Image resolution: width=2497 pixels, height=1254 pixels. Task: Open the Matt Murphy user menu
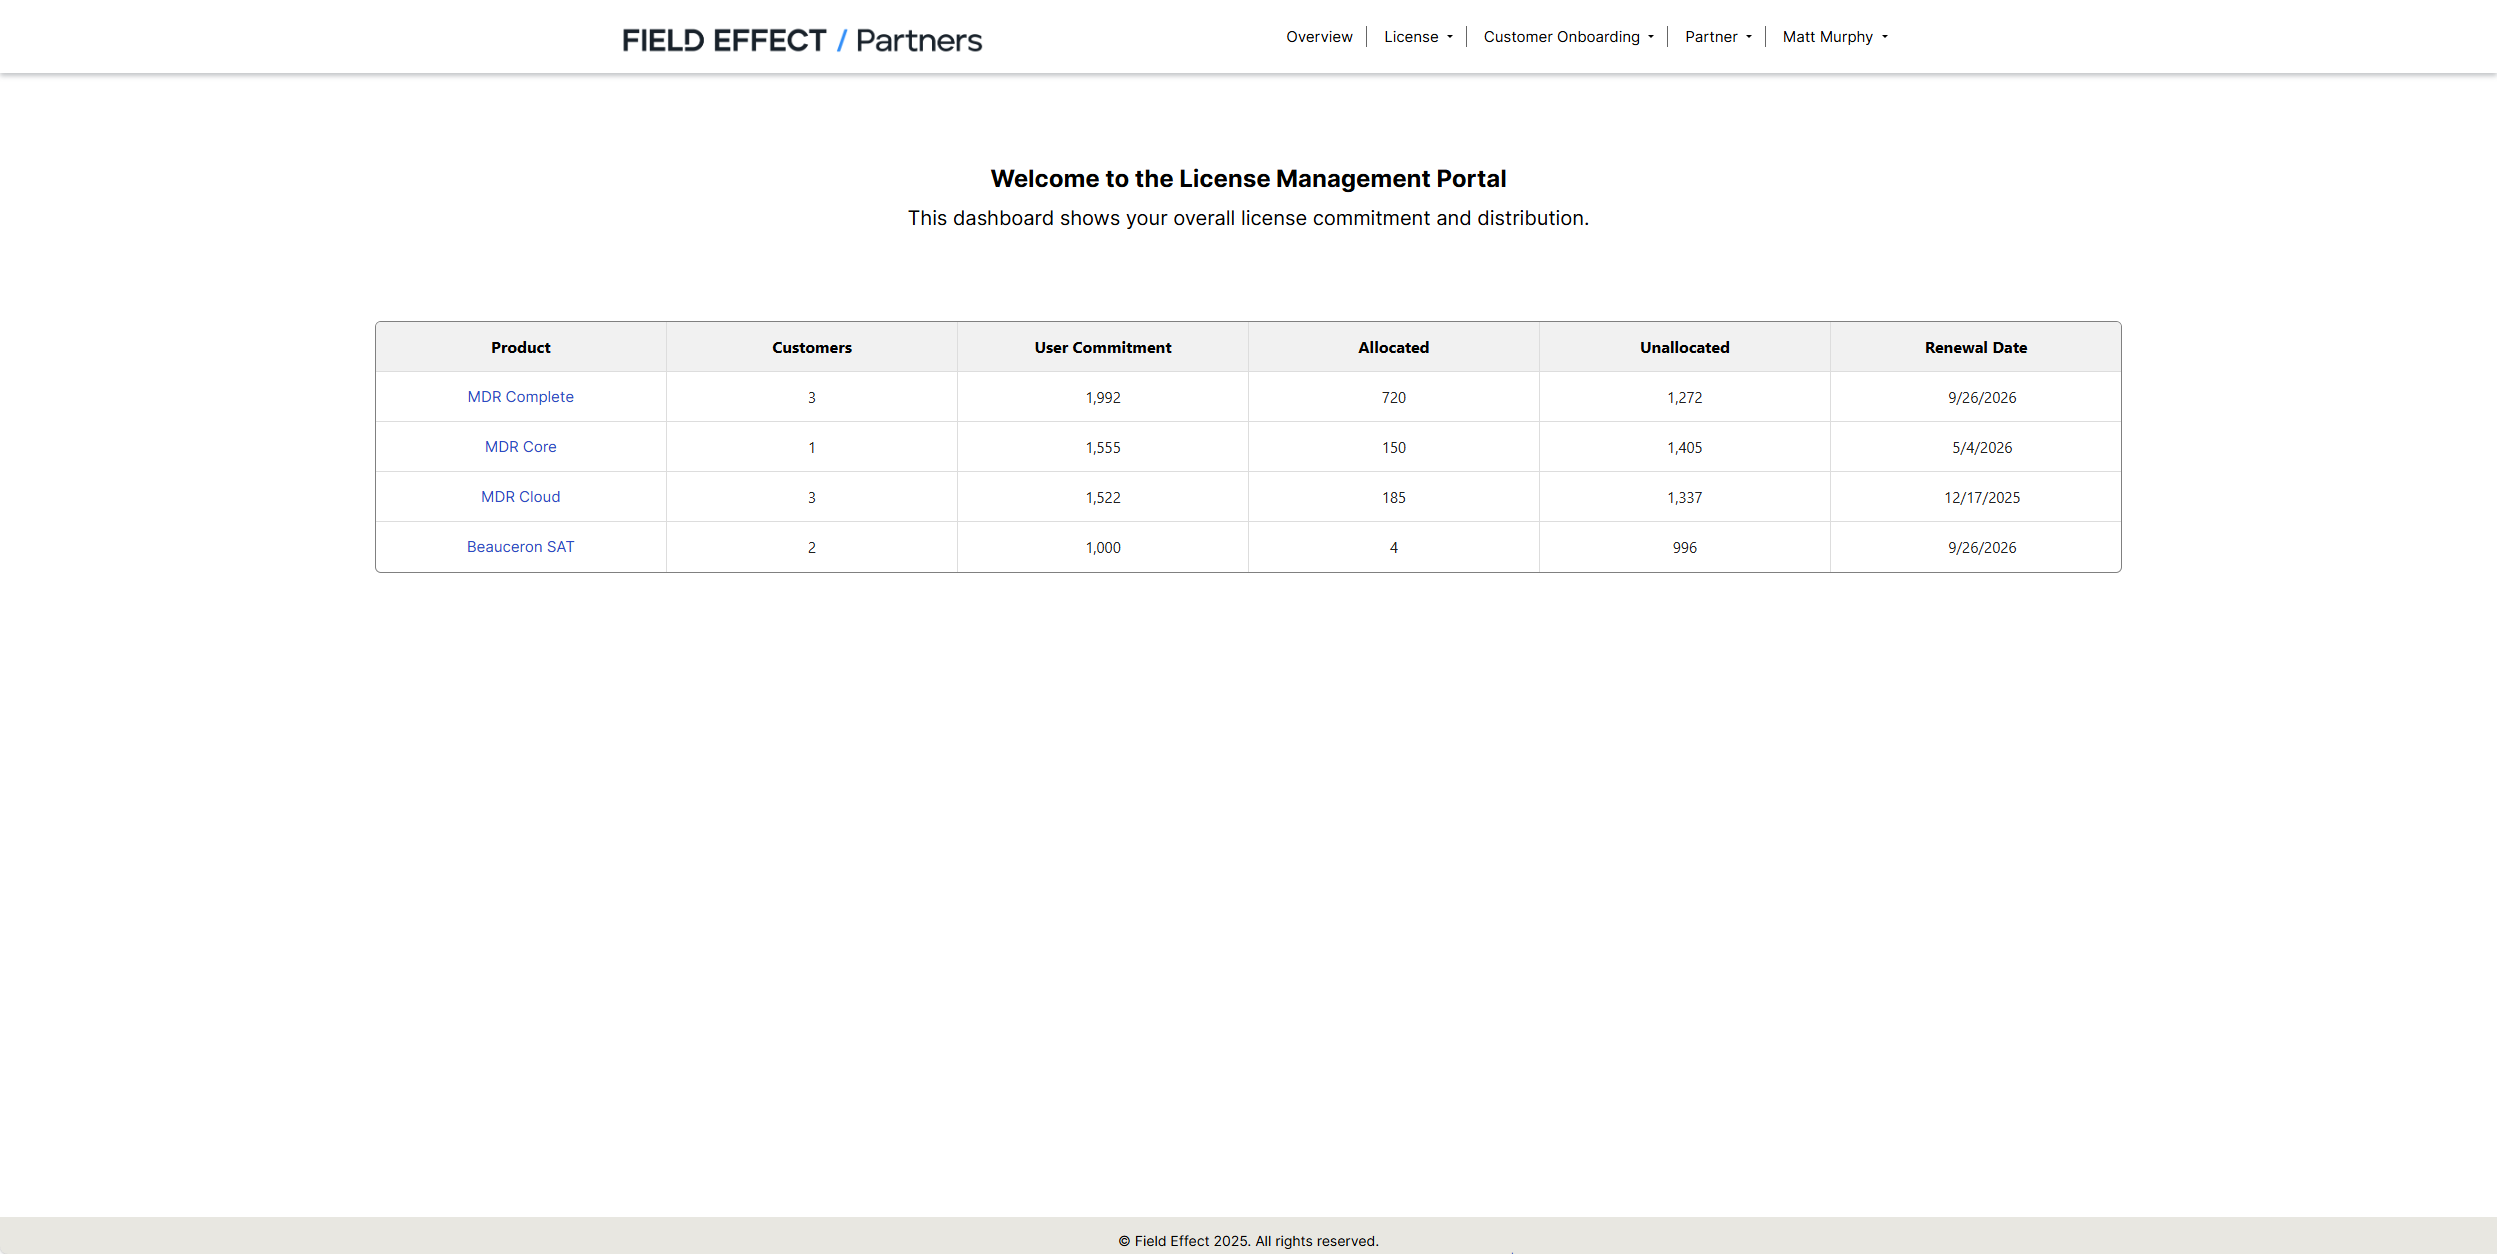pyautogui.click(x=1834, y=37)
